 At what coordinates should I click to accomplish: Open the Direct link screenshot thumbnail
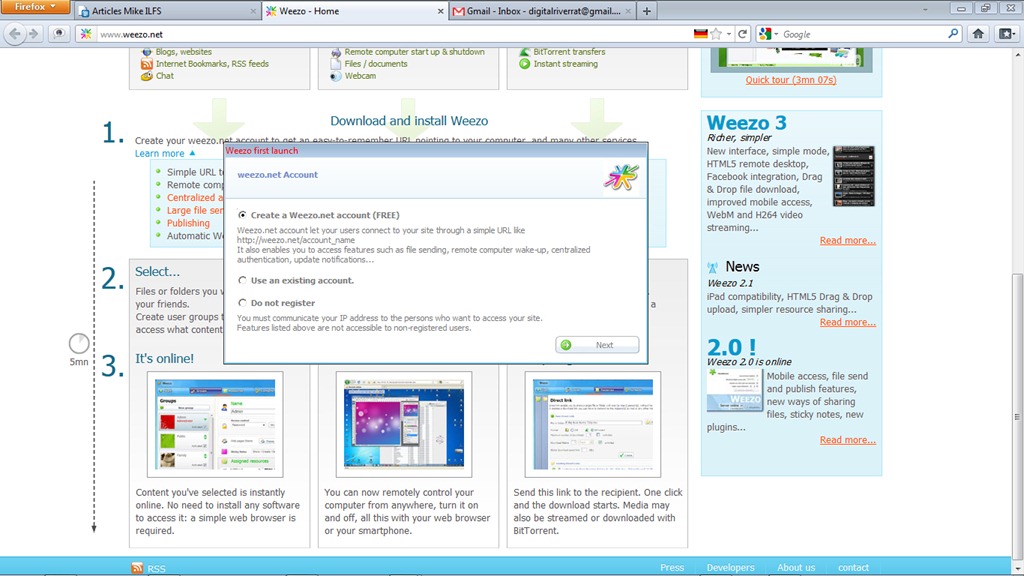592,424
